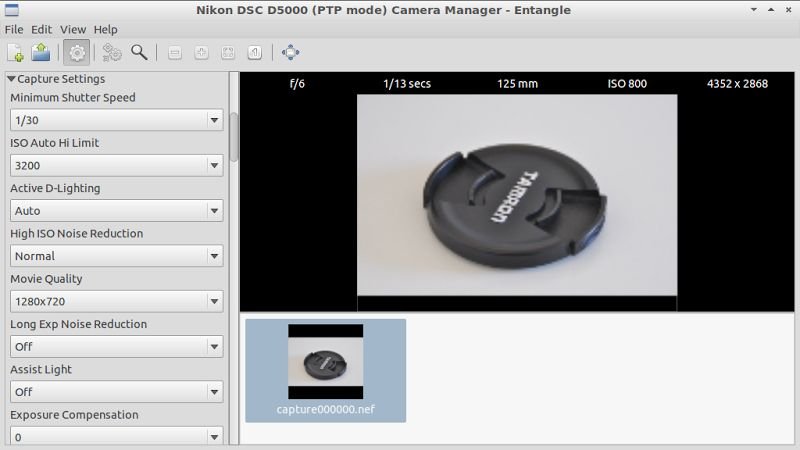Click the zoom normal size icon
Screen dimensions: 800x450
pos(255,52)
